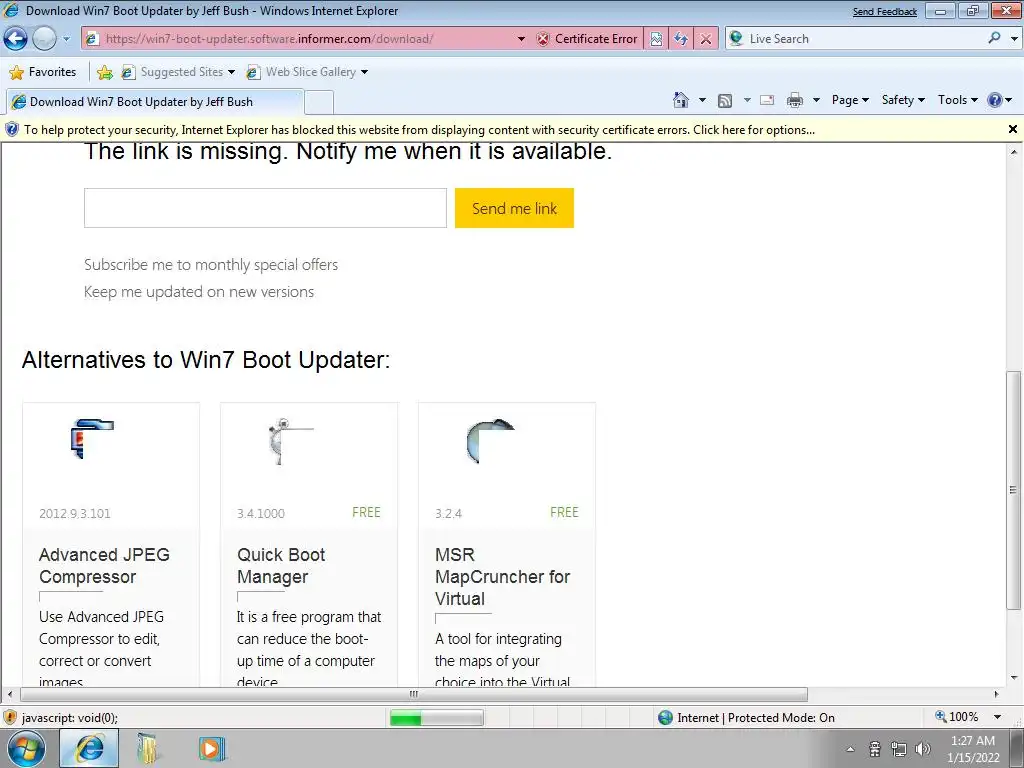This screenshot has height=768, width=1024.
Task: Click the Quick Boot Manager icon
Action: pyautogui.click(x=290, y=441)
